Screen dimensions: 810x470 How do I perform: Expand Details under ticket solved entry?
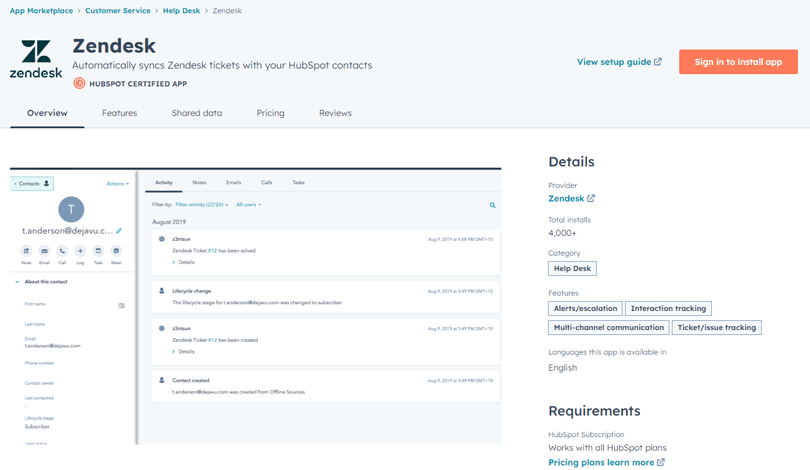[183, 262]
